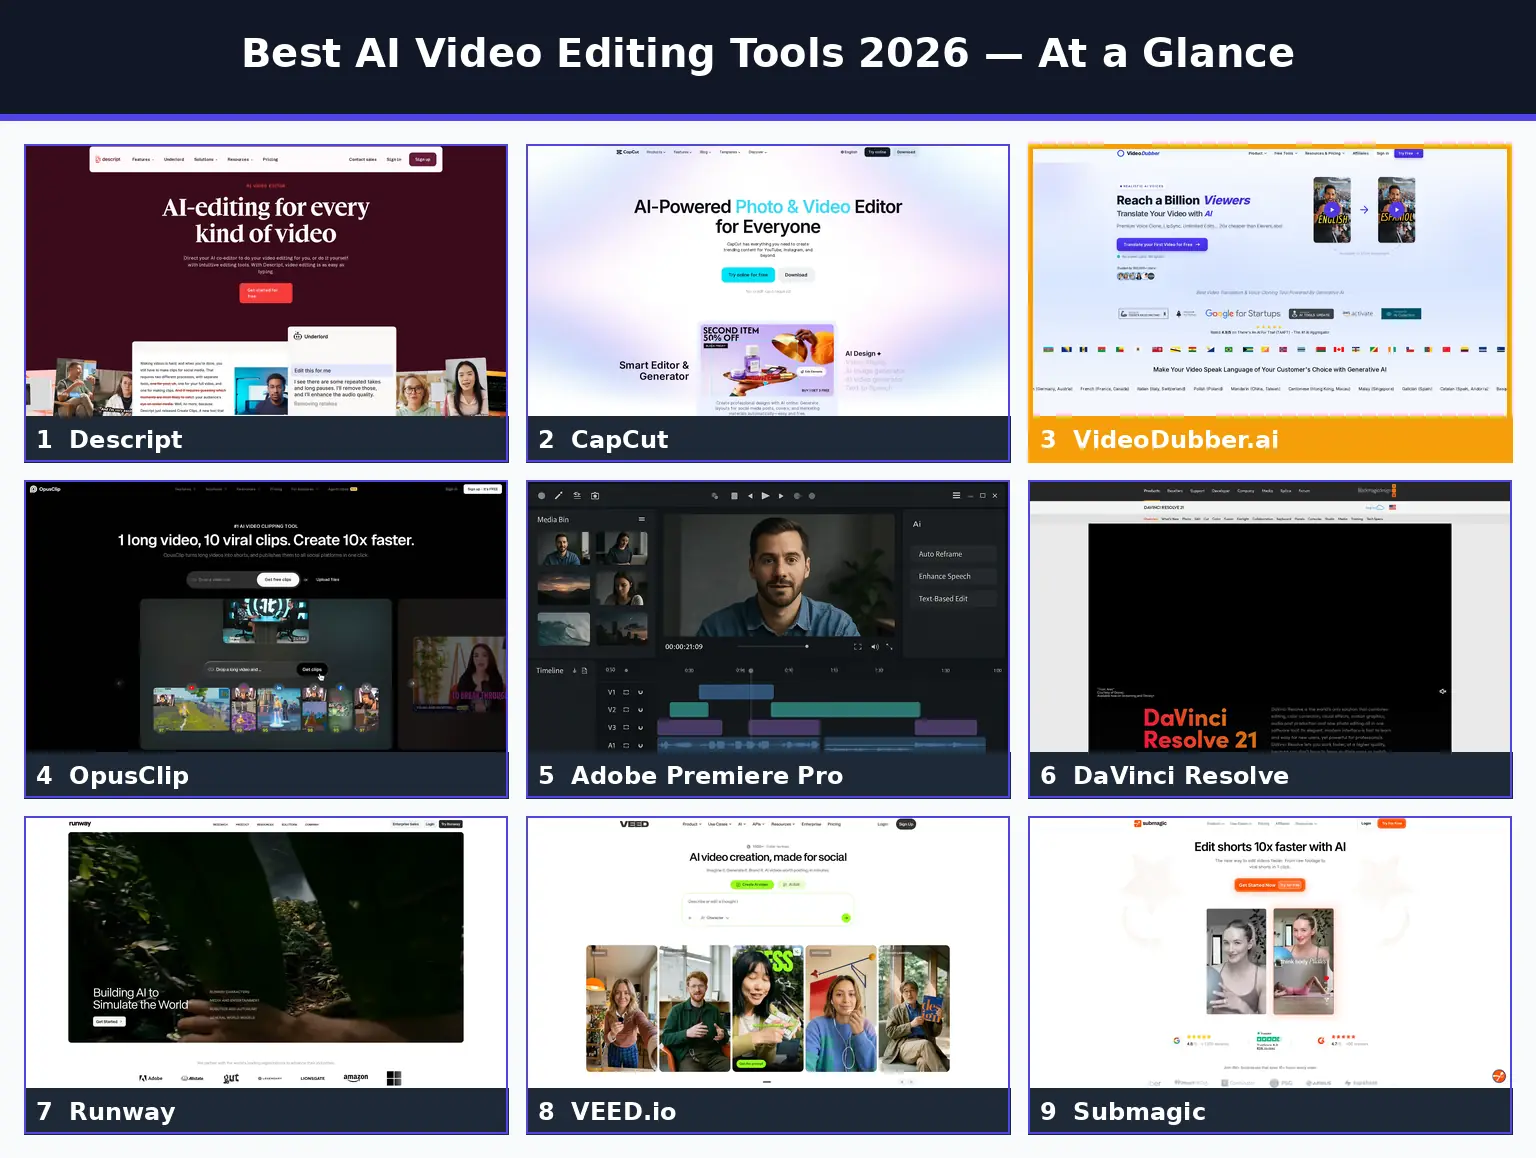Click the Stop square in Premiere Pro toolbar

734,496
